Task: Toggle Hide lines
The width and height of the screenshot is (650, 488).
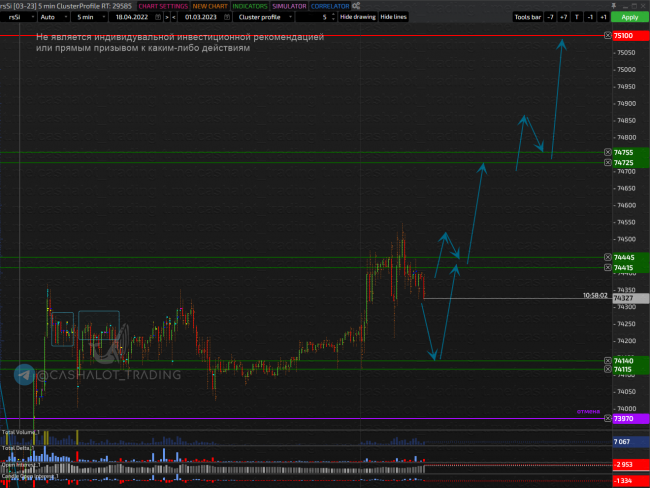Action: pyautogui.click(x=393, y=17)
